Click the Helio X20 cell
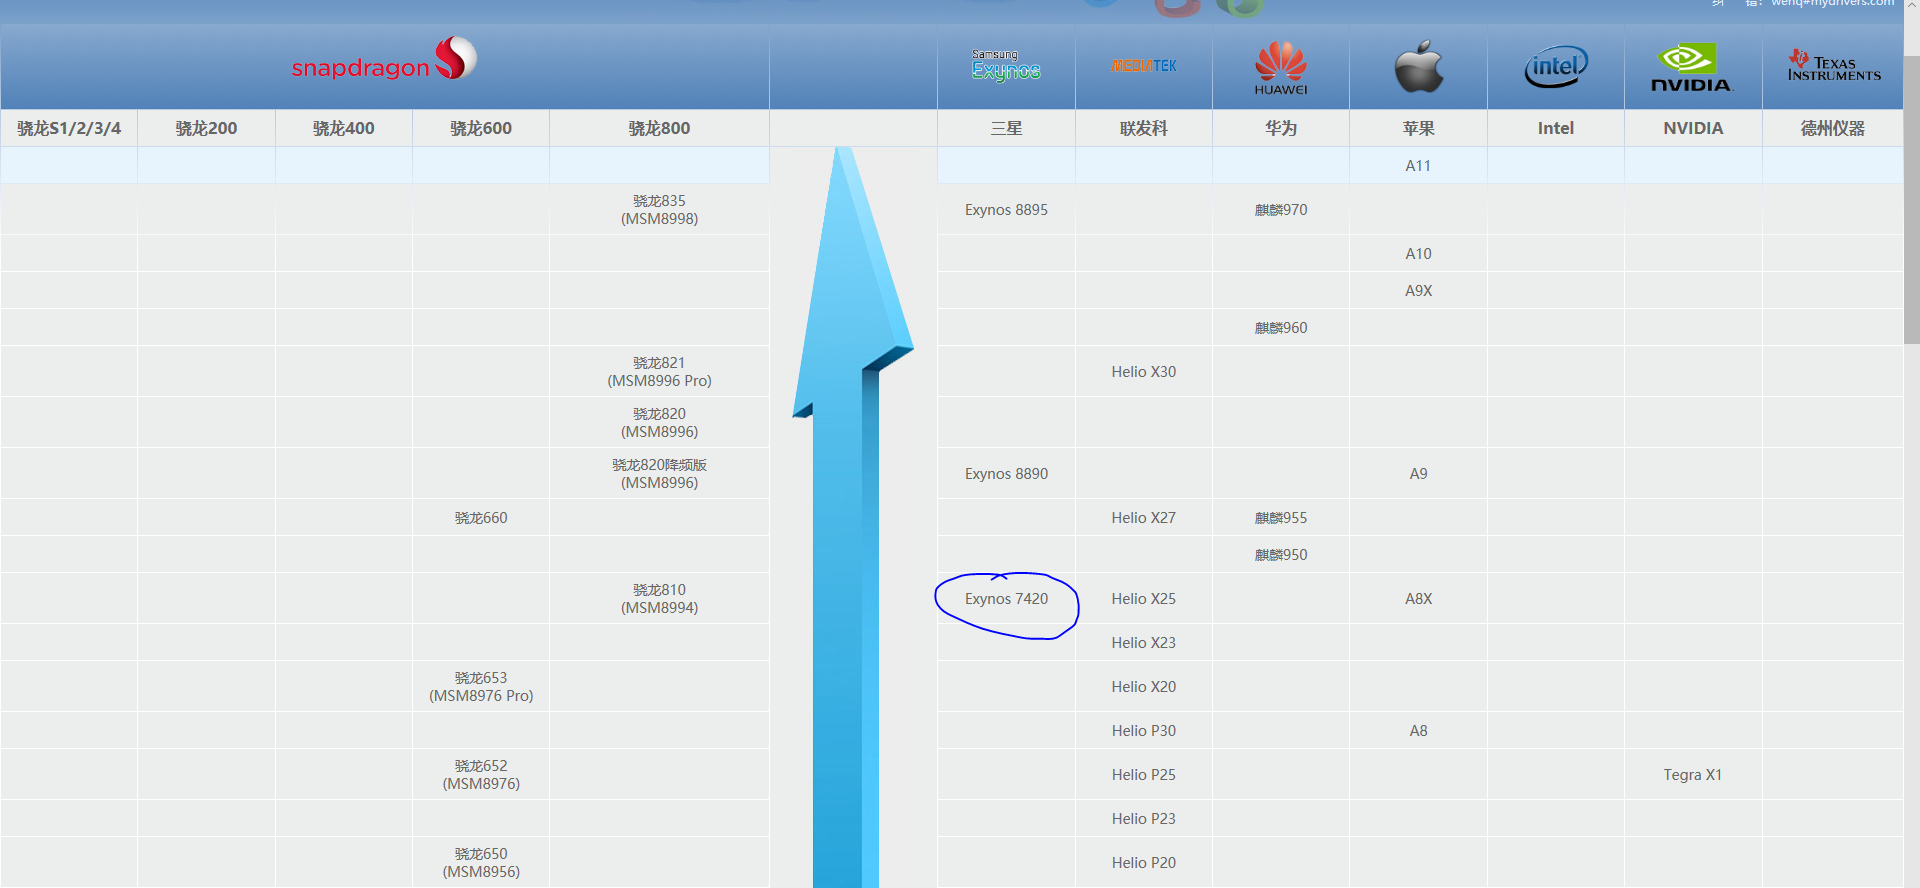The height and width of the screenshot is (888, 1920). 1144,687
